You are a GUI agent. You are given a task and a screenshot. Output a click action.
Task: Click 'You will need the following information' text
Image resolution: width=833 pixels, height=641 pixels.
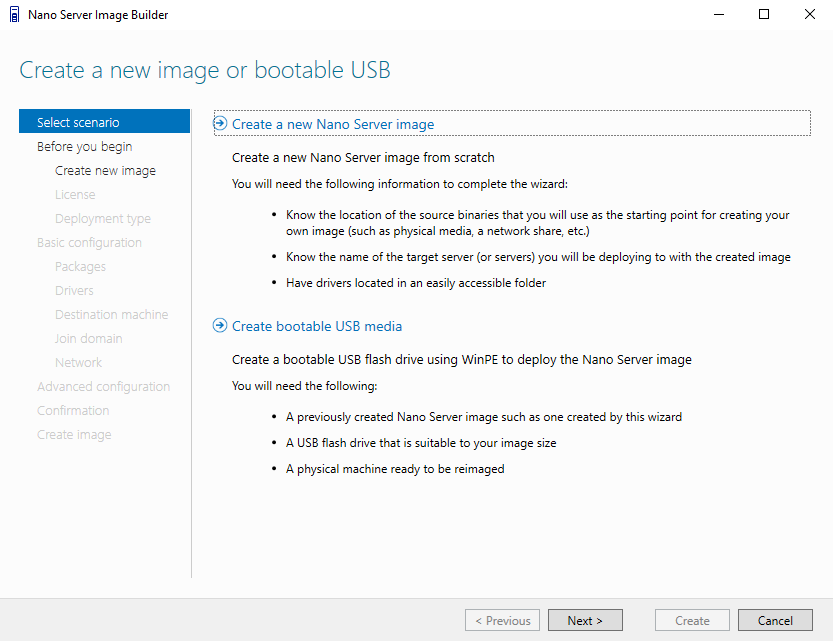click(x=400, y=184)
